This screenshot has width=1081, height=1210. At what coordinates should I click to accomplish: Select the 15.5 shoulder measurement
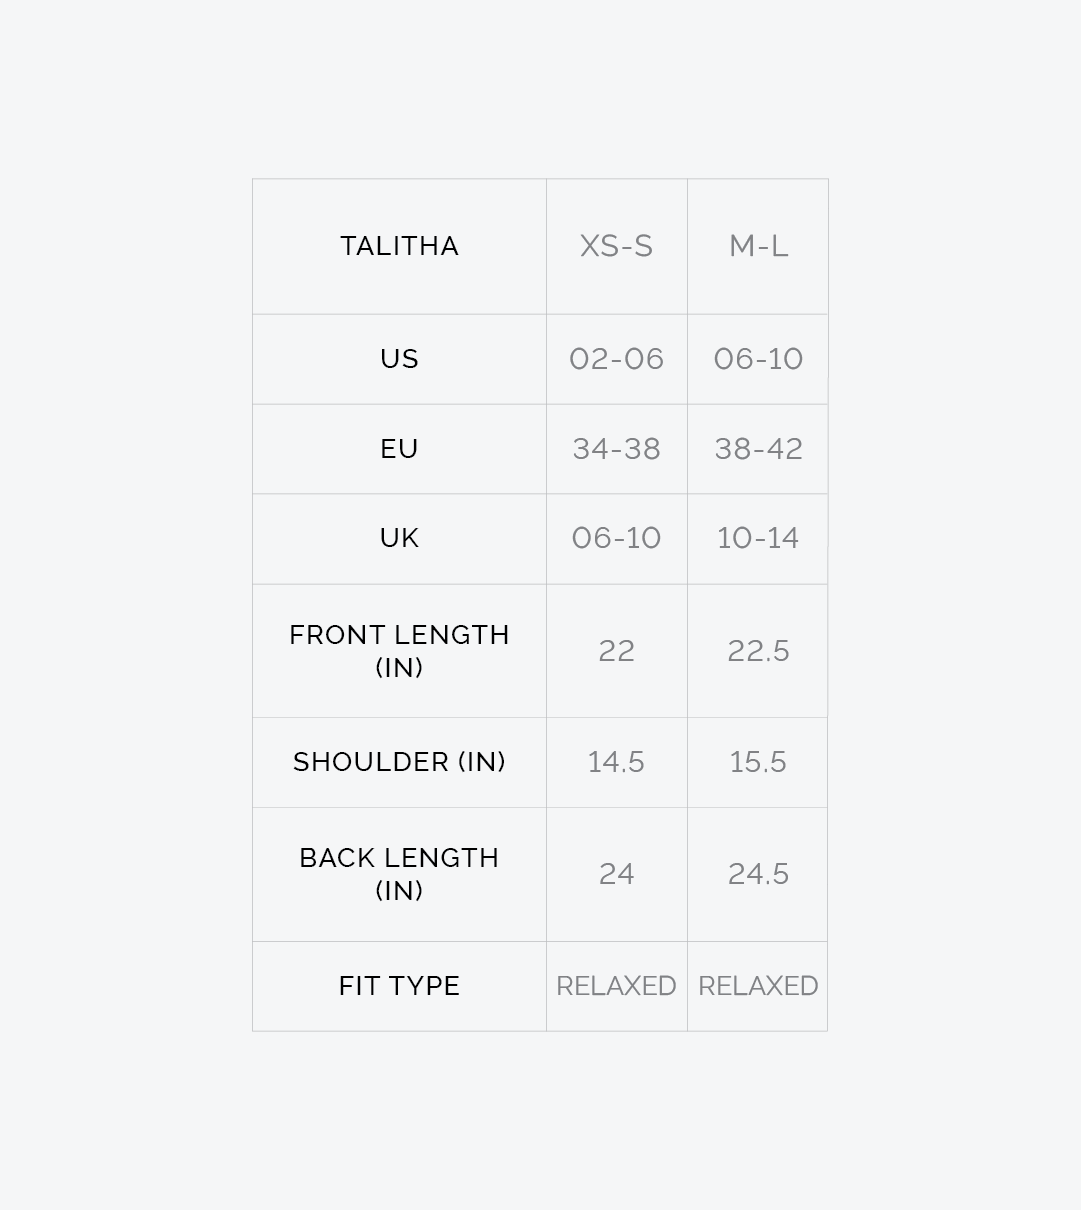(x=758, y=762)
